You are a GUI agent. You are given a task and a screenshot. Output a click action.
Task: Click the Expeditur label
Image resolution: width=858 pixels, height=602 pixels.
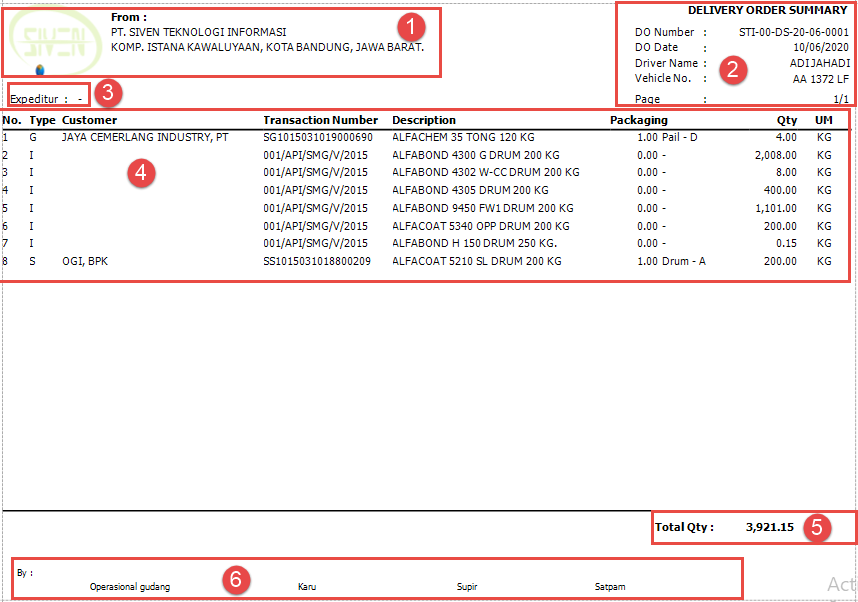pyautogui.click(x=34, y=99)
